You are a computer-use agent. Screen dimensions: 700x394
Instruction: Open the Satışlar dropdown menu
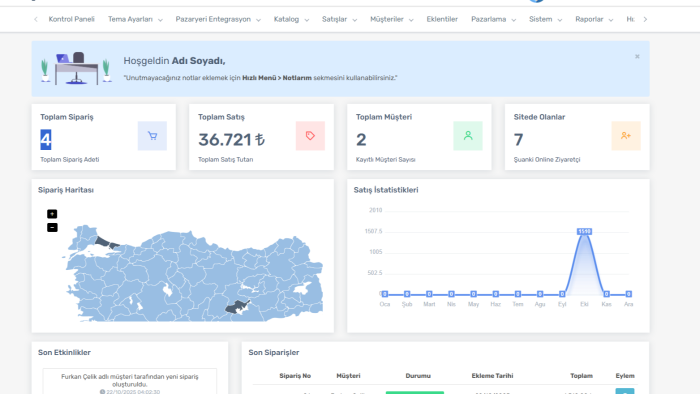pyautogui.click(x=339, y=19)
